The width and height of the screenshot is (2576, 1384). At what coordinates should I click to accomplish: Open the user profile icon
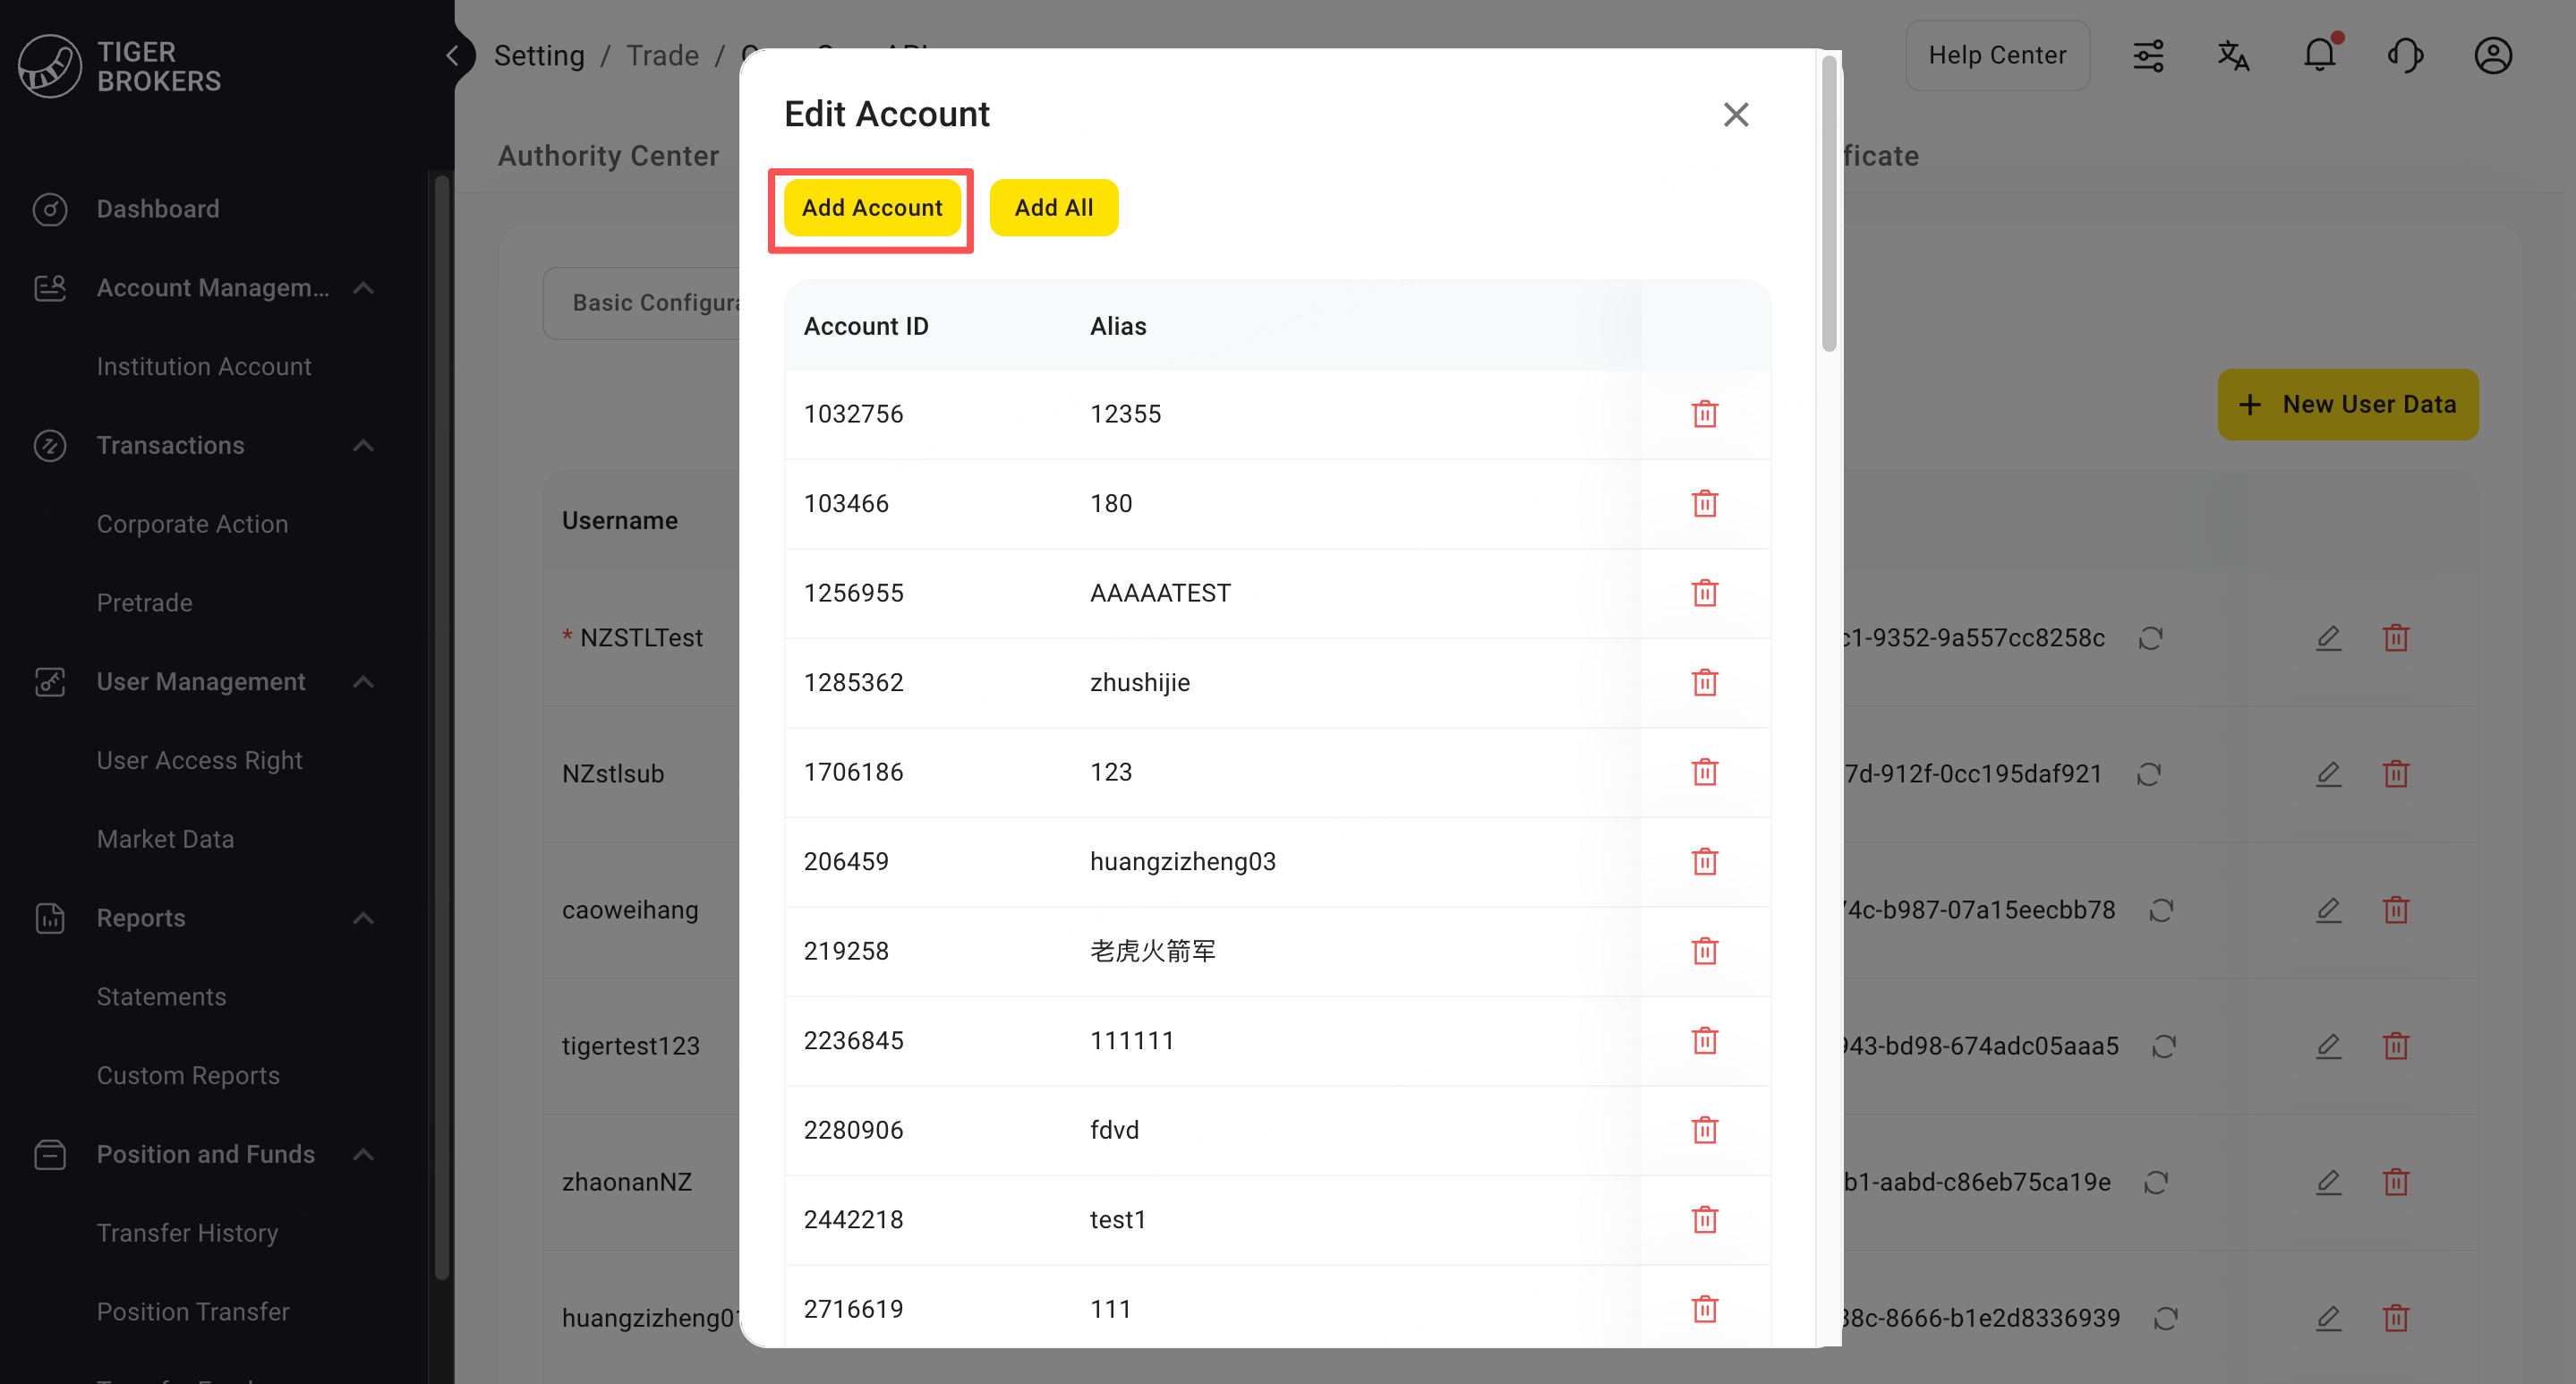tap(2492, 55)
